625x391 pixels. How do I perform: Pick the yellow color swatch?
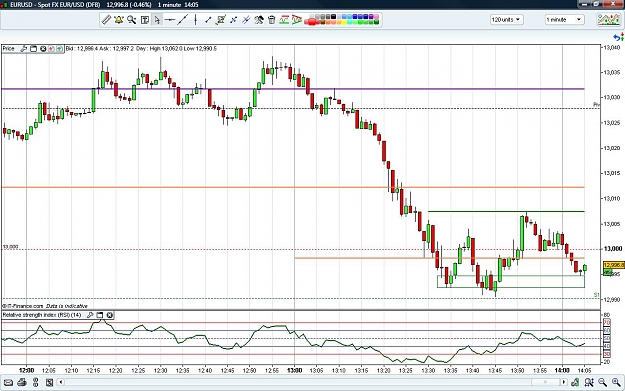(x=343, y=22)
